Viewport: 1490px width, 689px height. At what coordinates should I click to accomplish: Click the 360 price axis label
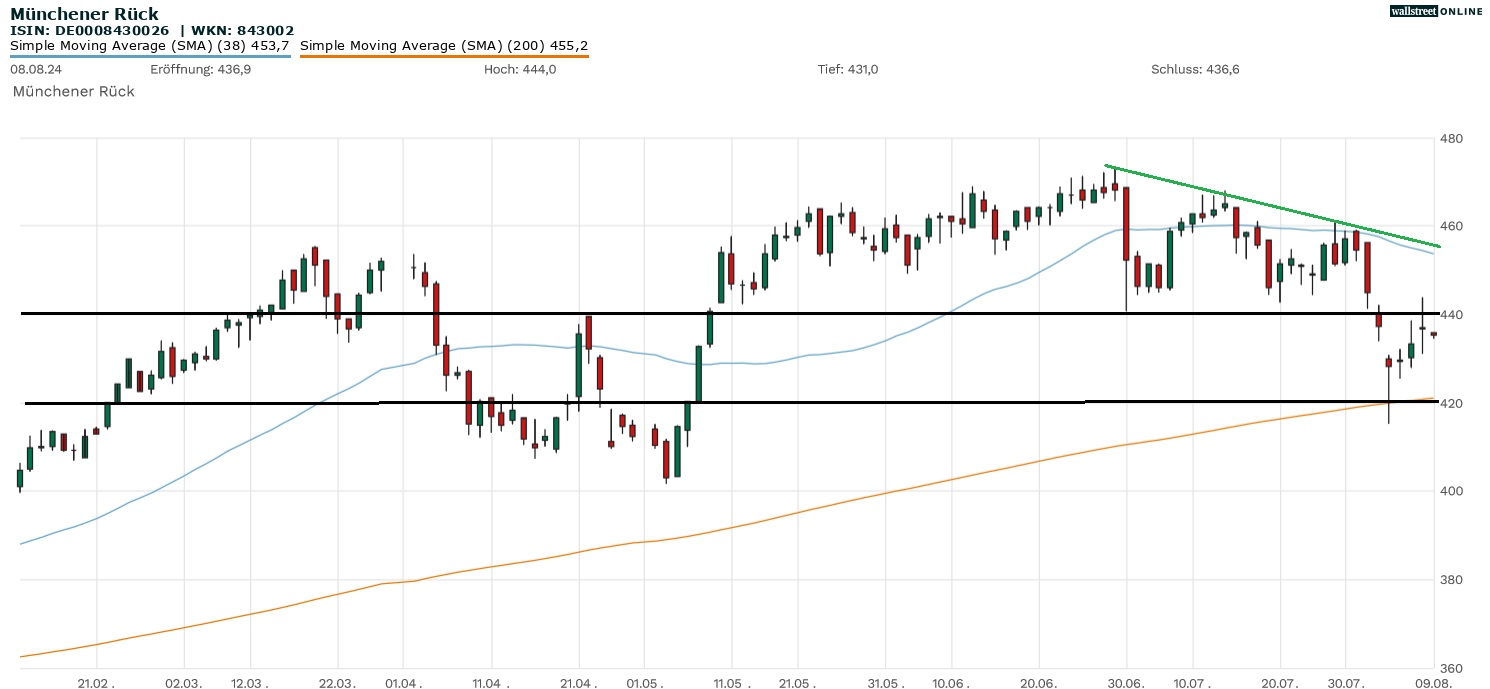[1451, 668]
